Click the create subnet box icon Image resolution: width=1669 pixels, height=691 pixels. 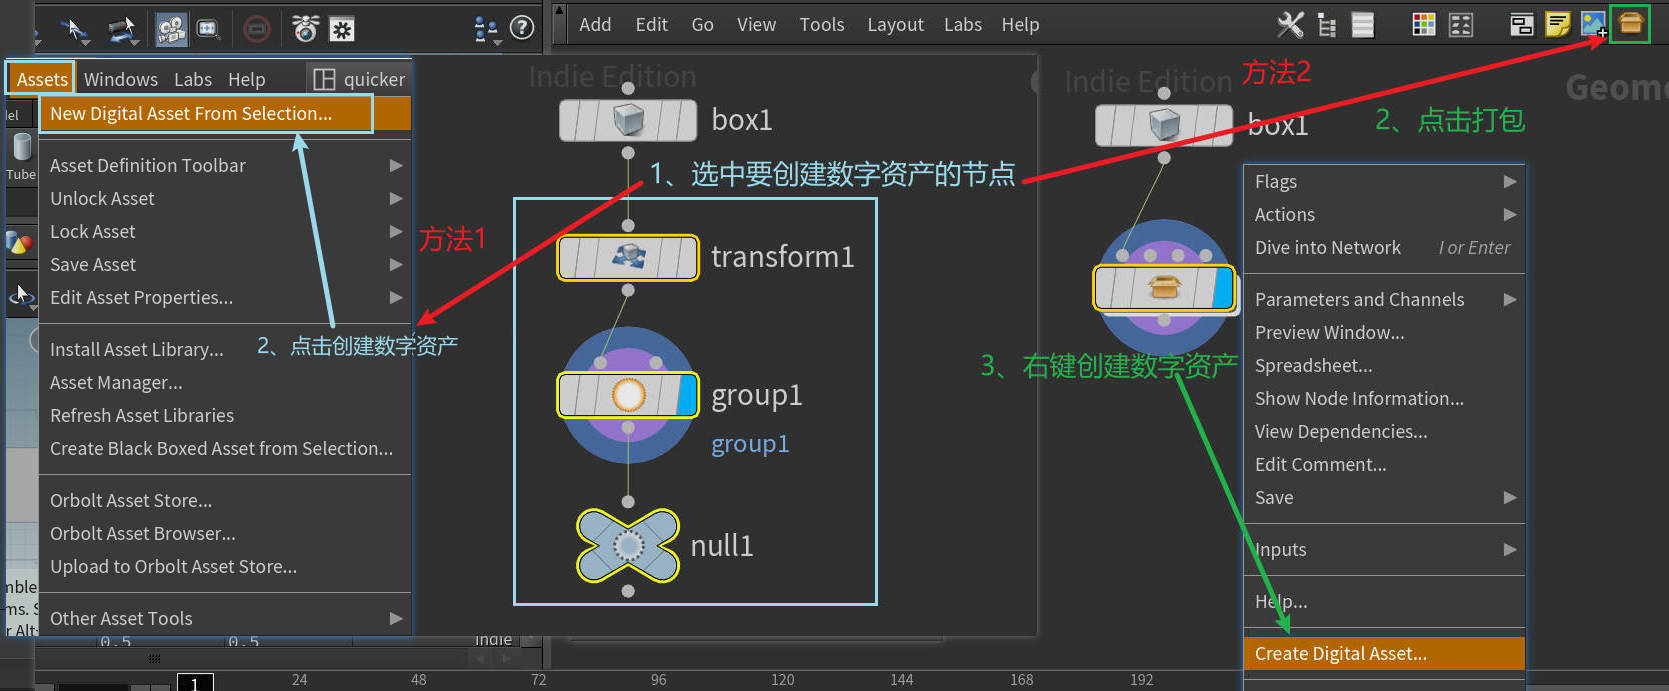click(x=1631, y=24)
